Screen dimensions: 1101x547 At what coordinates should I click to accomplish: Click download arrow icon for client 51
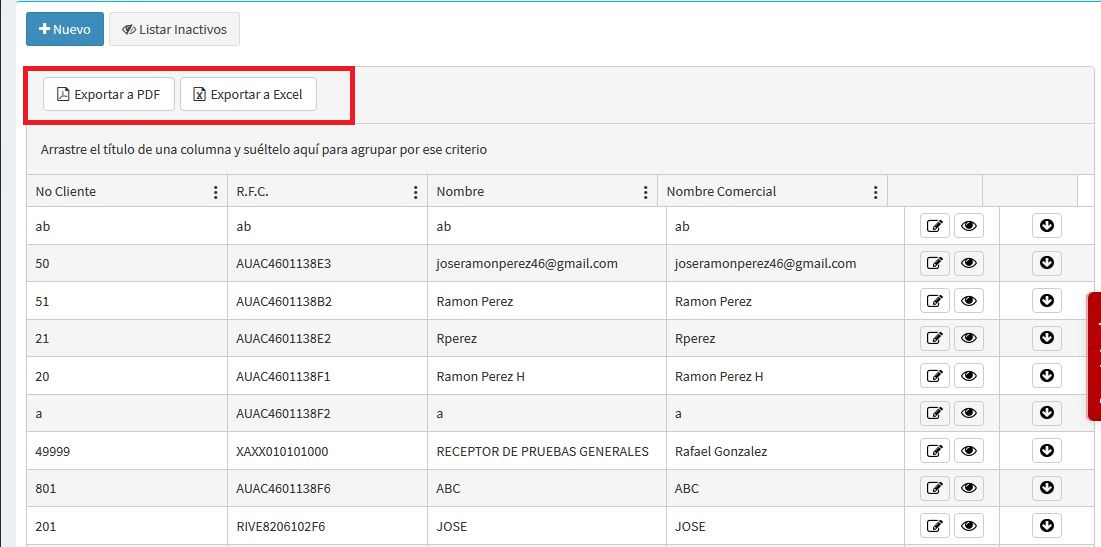click(1046, 301)
